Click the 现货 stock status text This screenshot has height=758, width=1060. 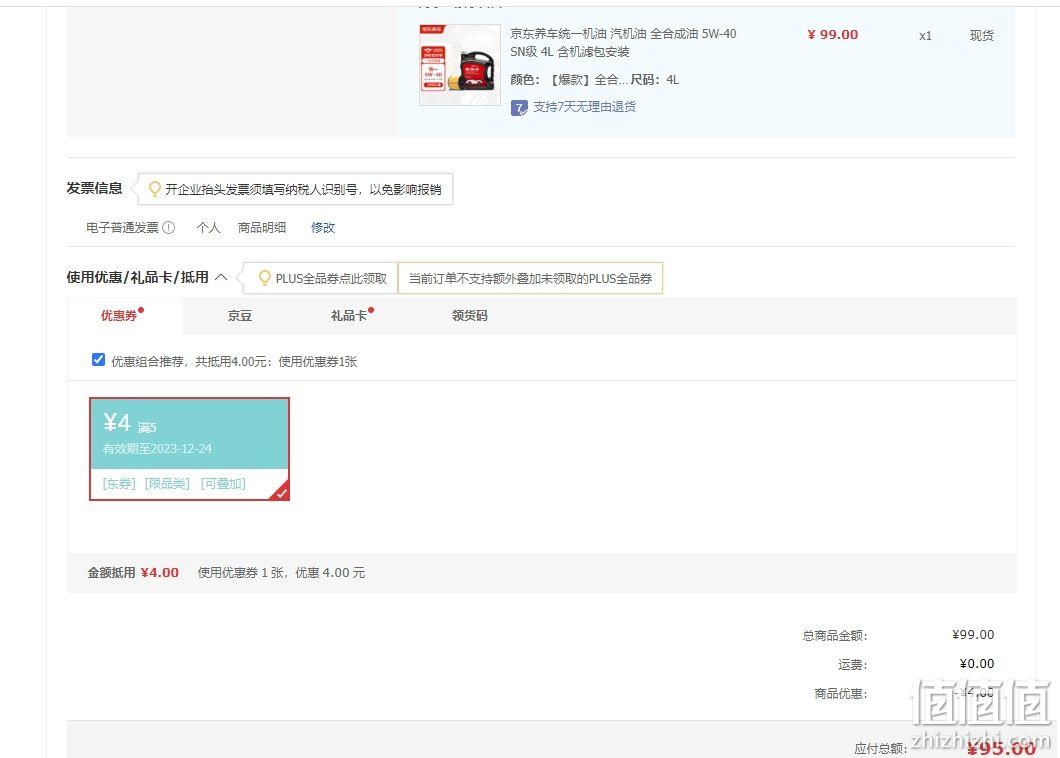982,36
